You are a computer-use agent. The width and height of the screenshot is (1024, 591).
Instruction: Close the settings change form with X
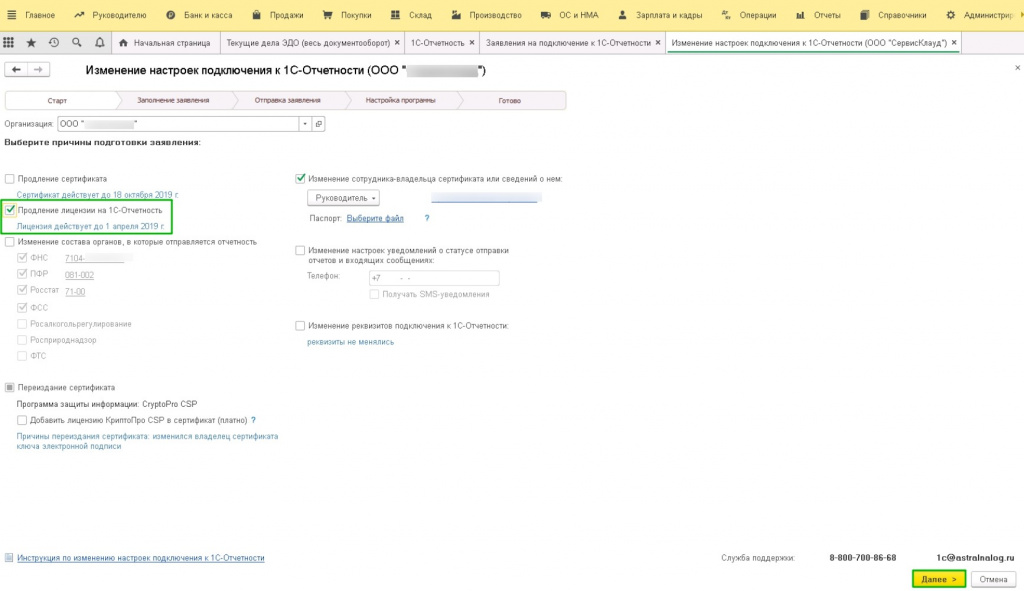[1017, 68]
